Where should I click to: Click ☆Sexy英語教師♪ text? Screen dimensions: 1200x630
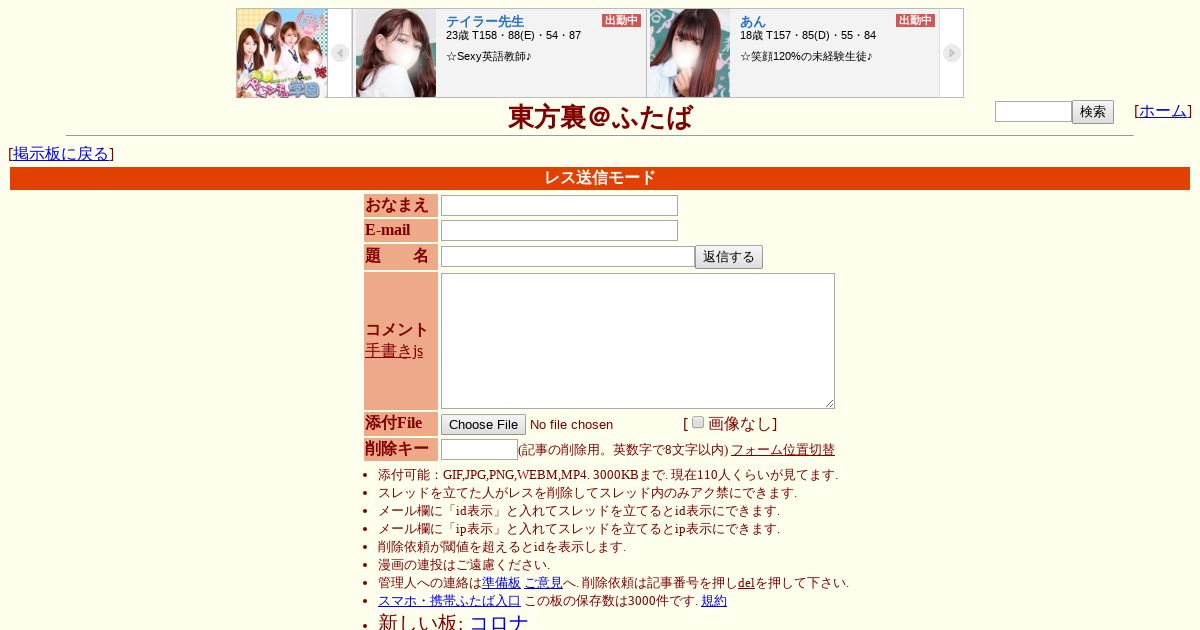point(489,56)
